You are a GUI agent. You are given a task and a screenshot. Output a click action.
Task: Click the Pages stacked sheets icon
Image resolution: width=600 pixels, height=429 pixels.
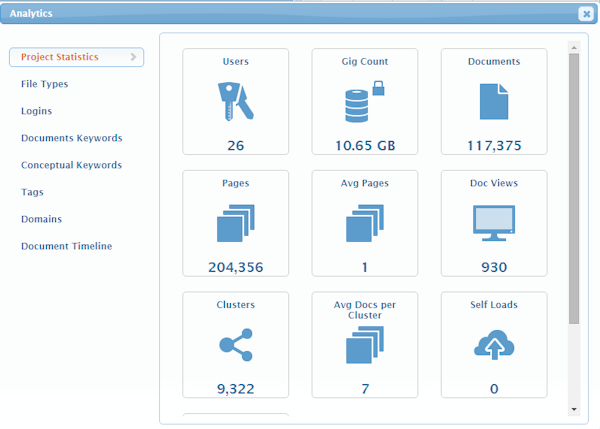pyautogui.click(x=235, y=223)
